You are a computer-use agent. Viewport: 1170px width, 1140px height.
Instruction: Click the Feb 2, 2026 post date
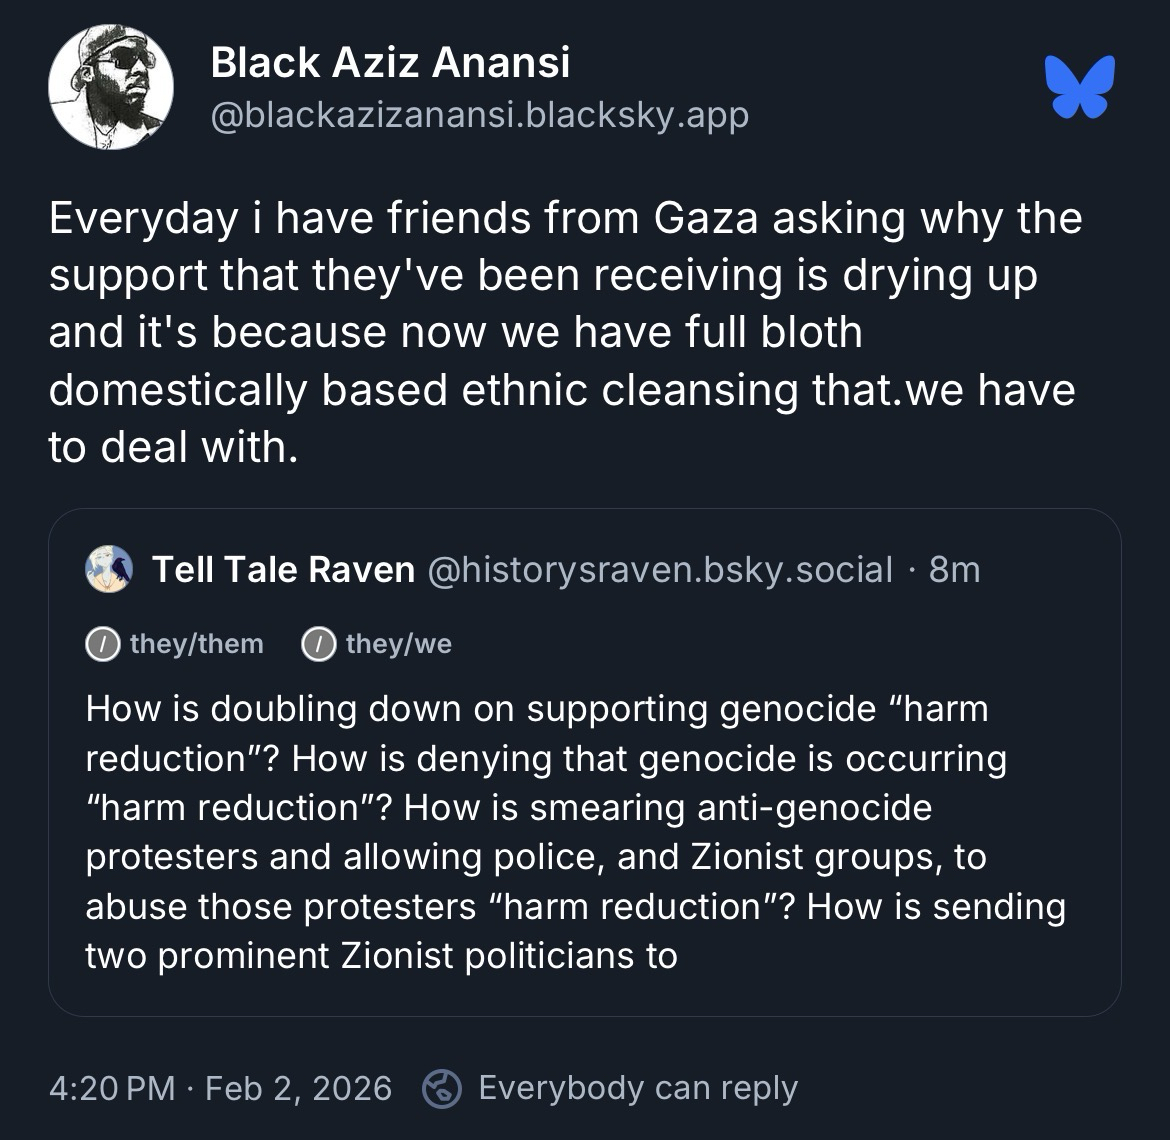(x=298, y=1088)
